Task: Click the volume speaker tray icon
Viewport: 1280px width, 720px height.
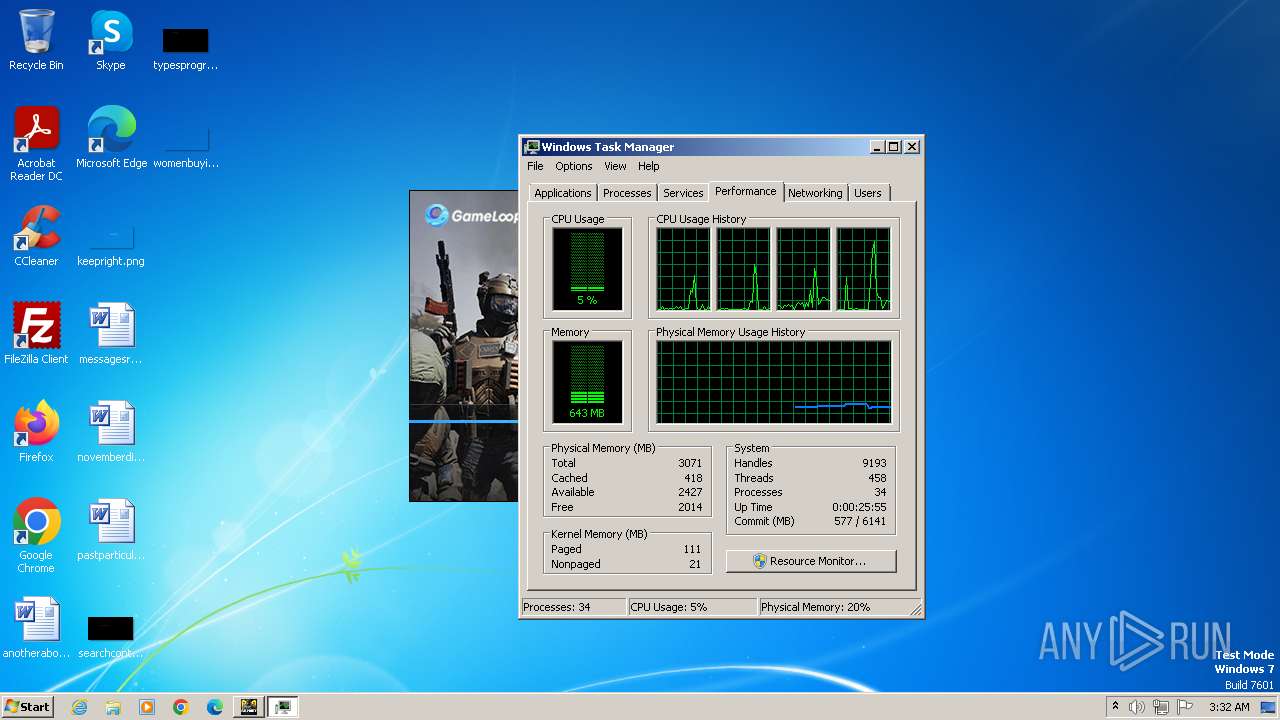Action: (x=1137, y=707)
